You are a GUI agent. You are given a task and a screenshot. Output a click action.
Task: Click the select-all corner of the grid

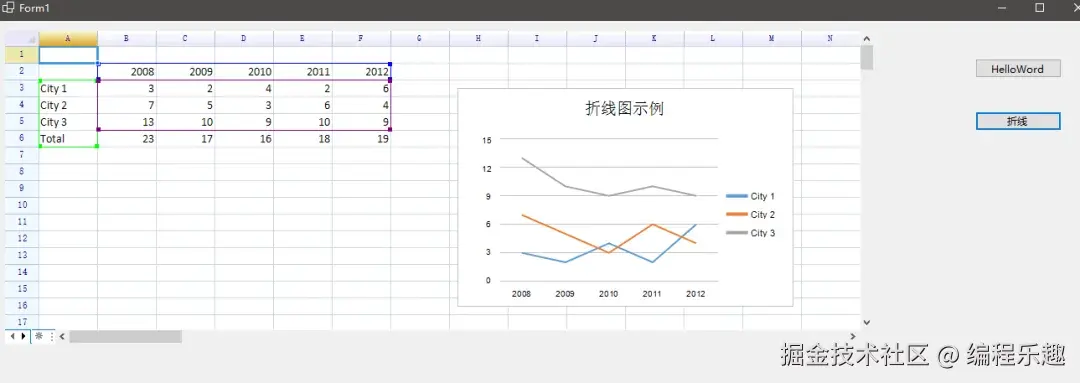21,39
